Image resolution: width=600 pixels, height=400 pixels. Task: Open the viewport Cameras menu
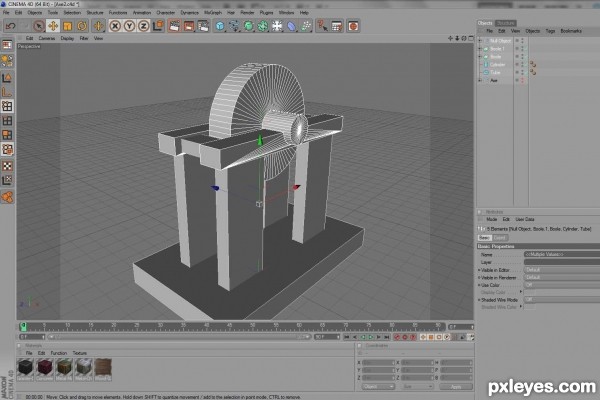pyautogui.click(x=47, y=38)
